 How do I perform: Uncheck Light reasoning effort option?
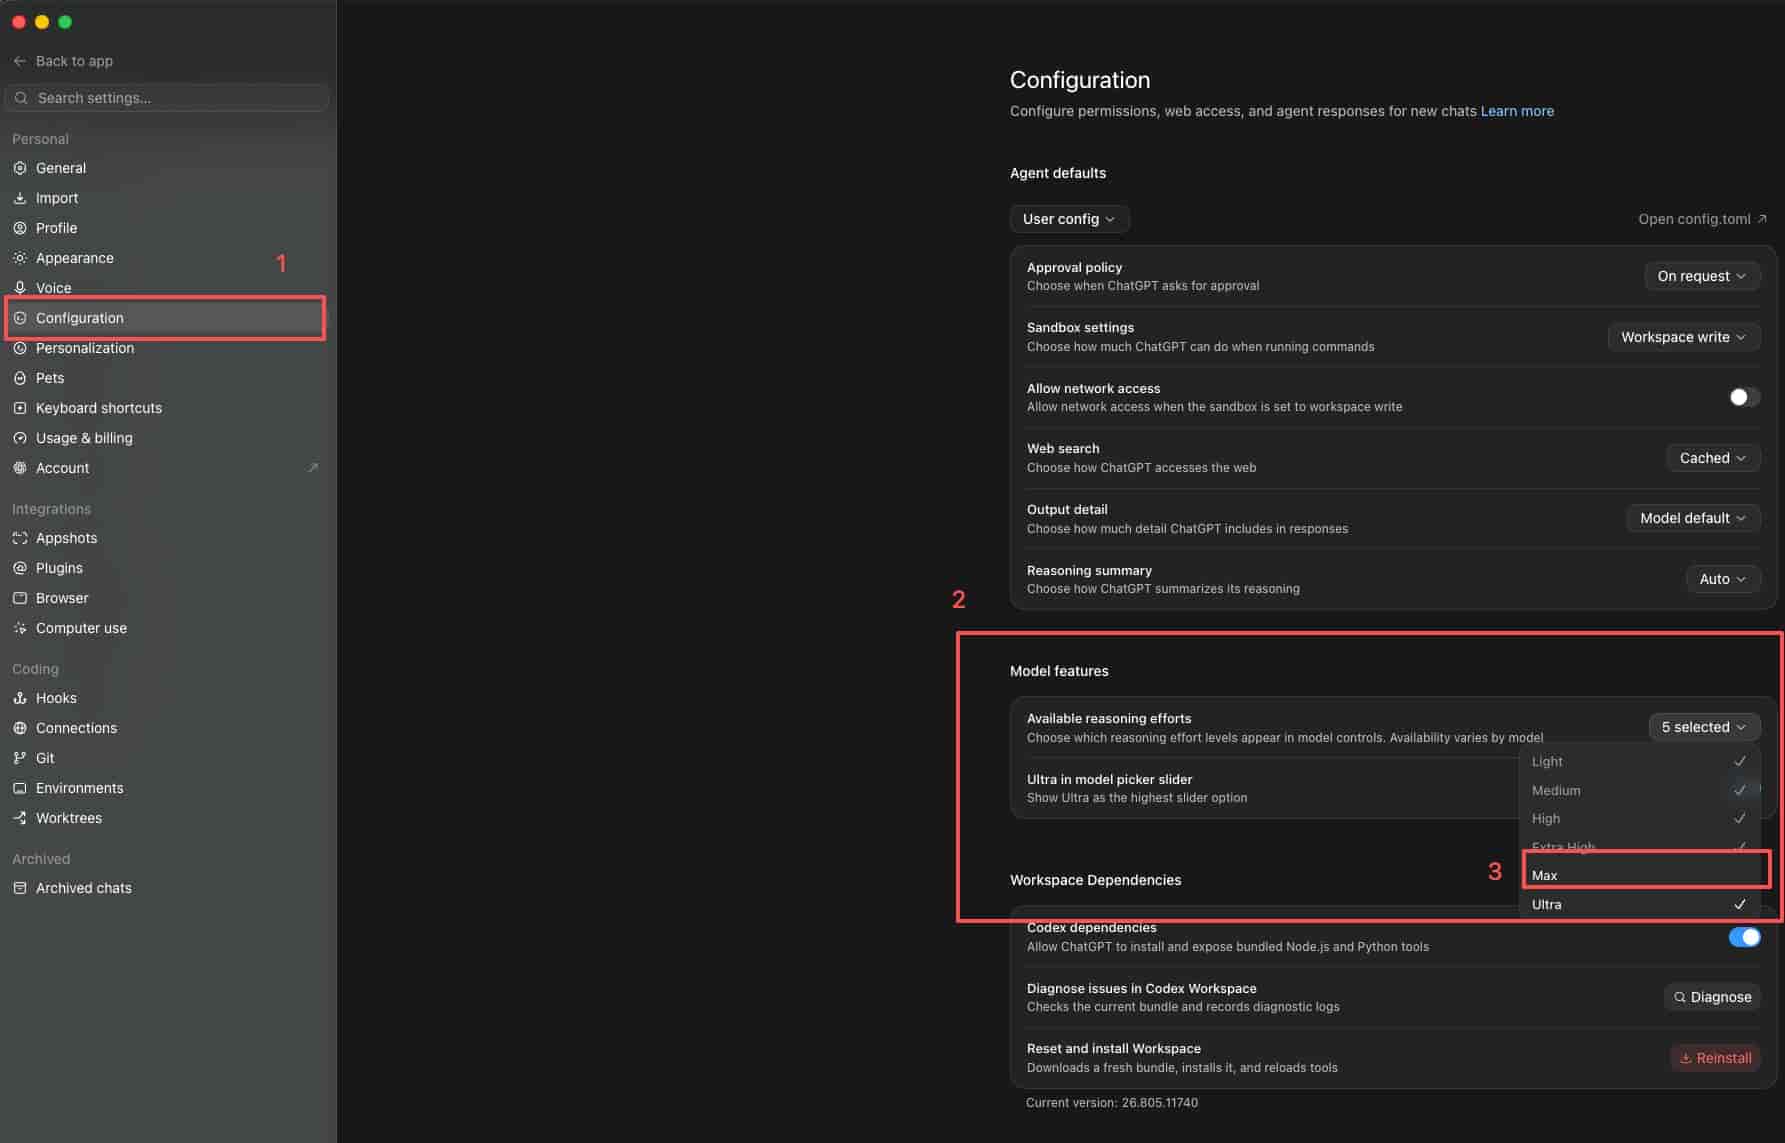[x=1640, y=762]
